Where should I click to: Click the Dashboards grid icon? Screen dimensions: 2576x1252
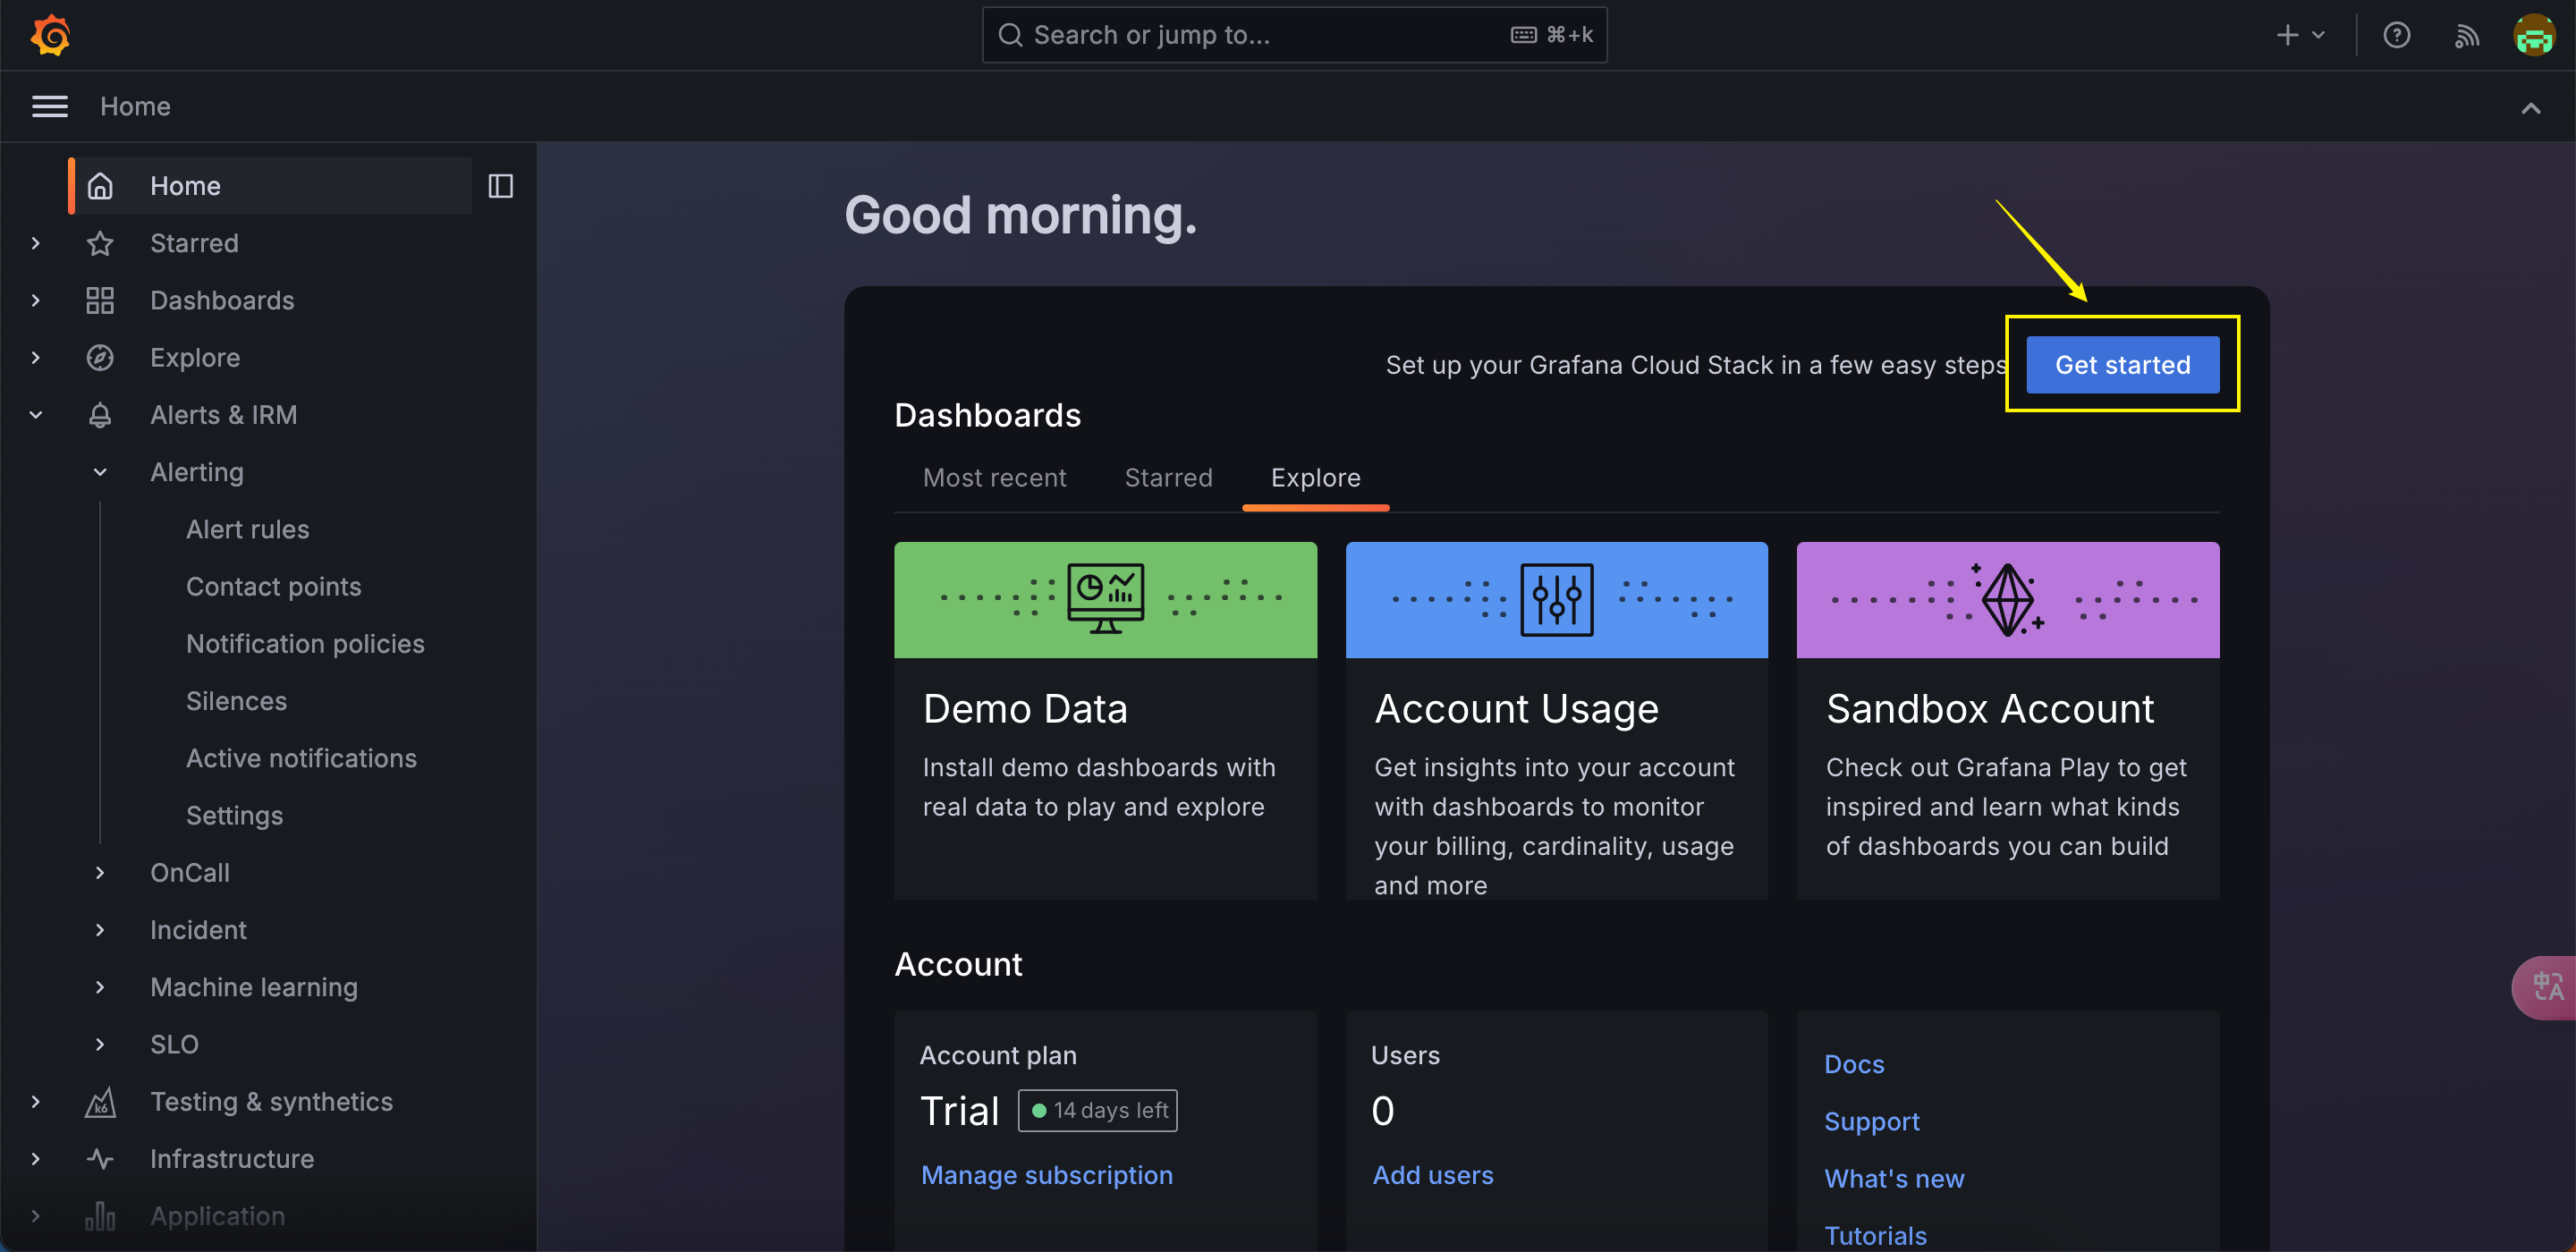pyautogui.click(x=100, y=300)
